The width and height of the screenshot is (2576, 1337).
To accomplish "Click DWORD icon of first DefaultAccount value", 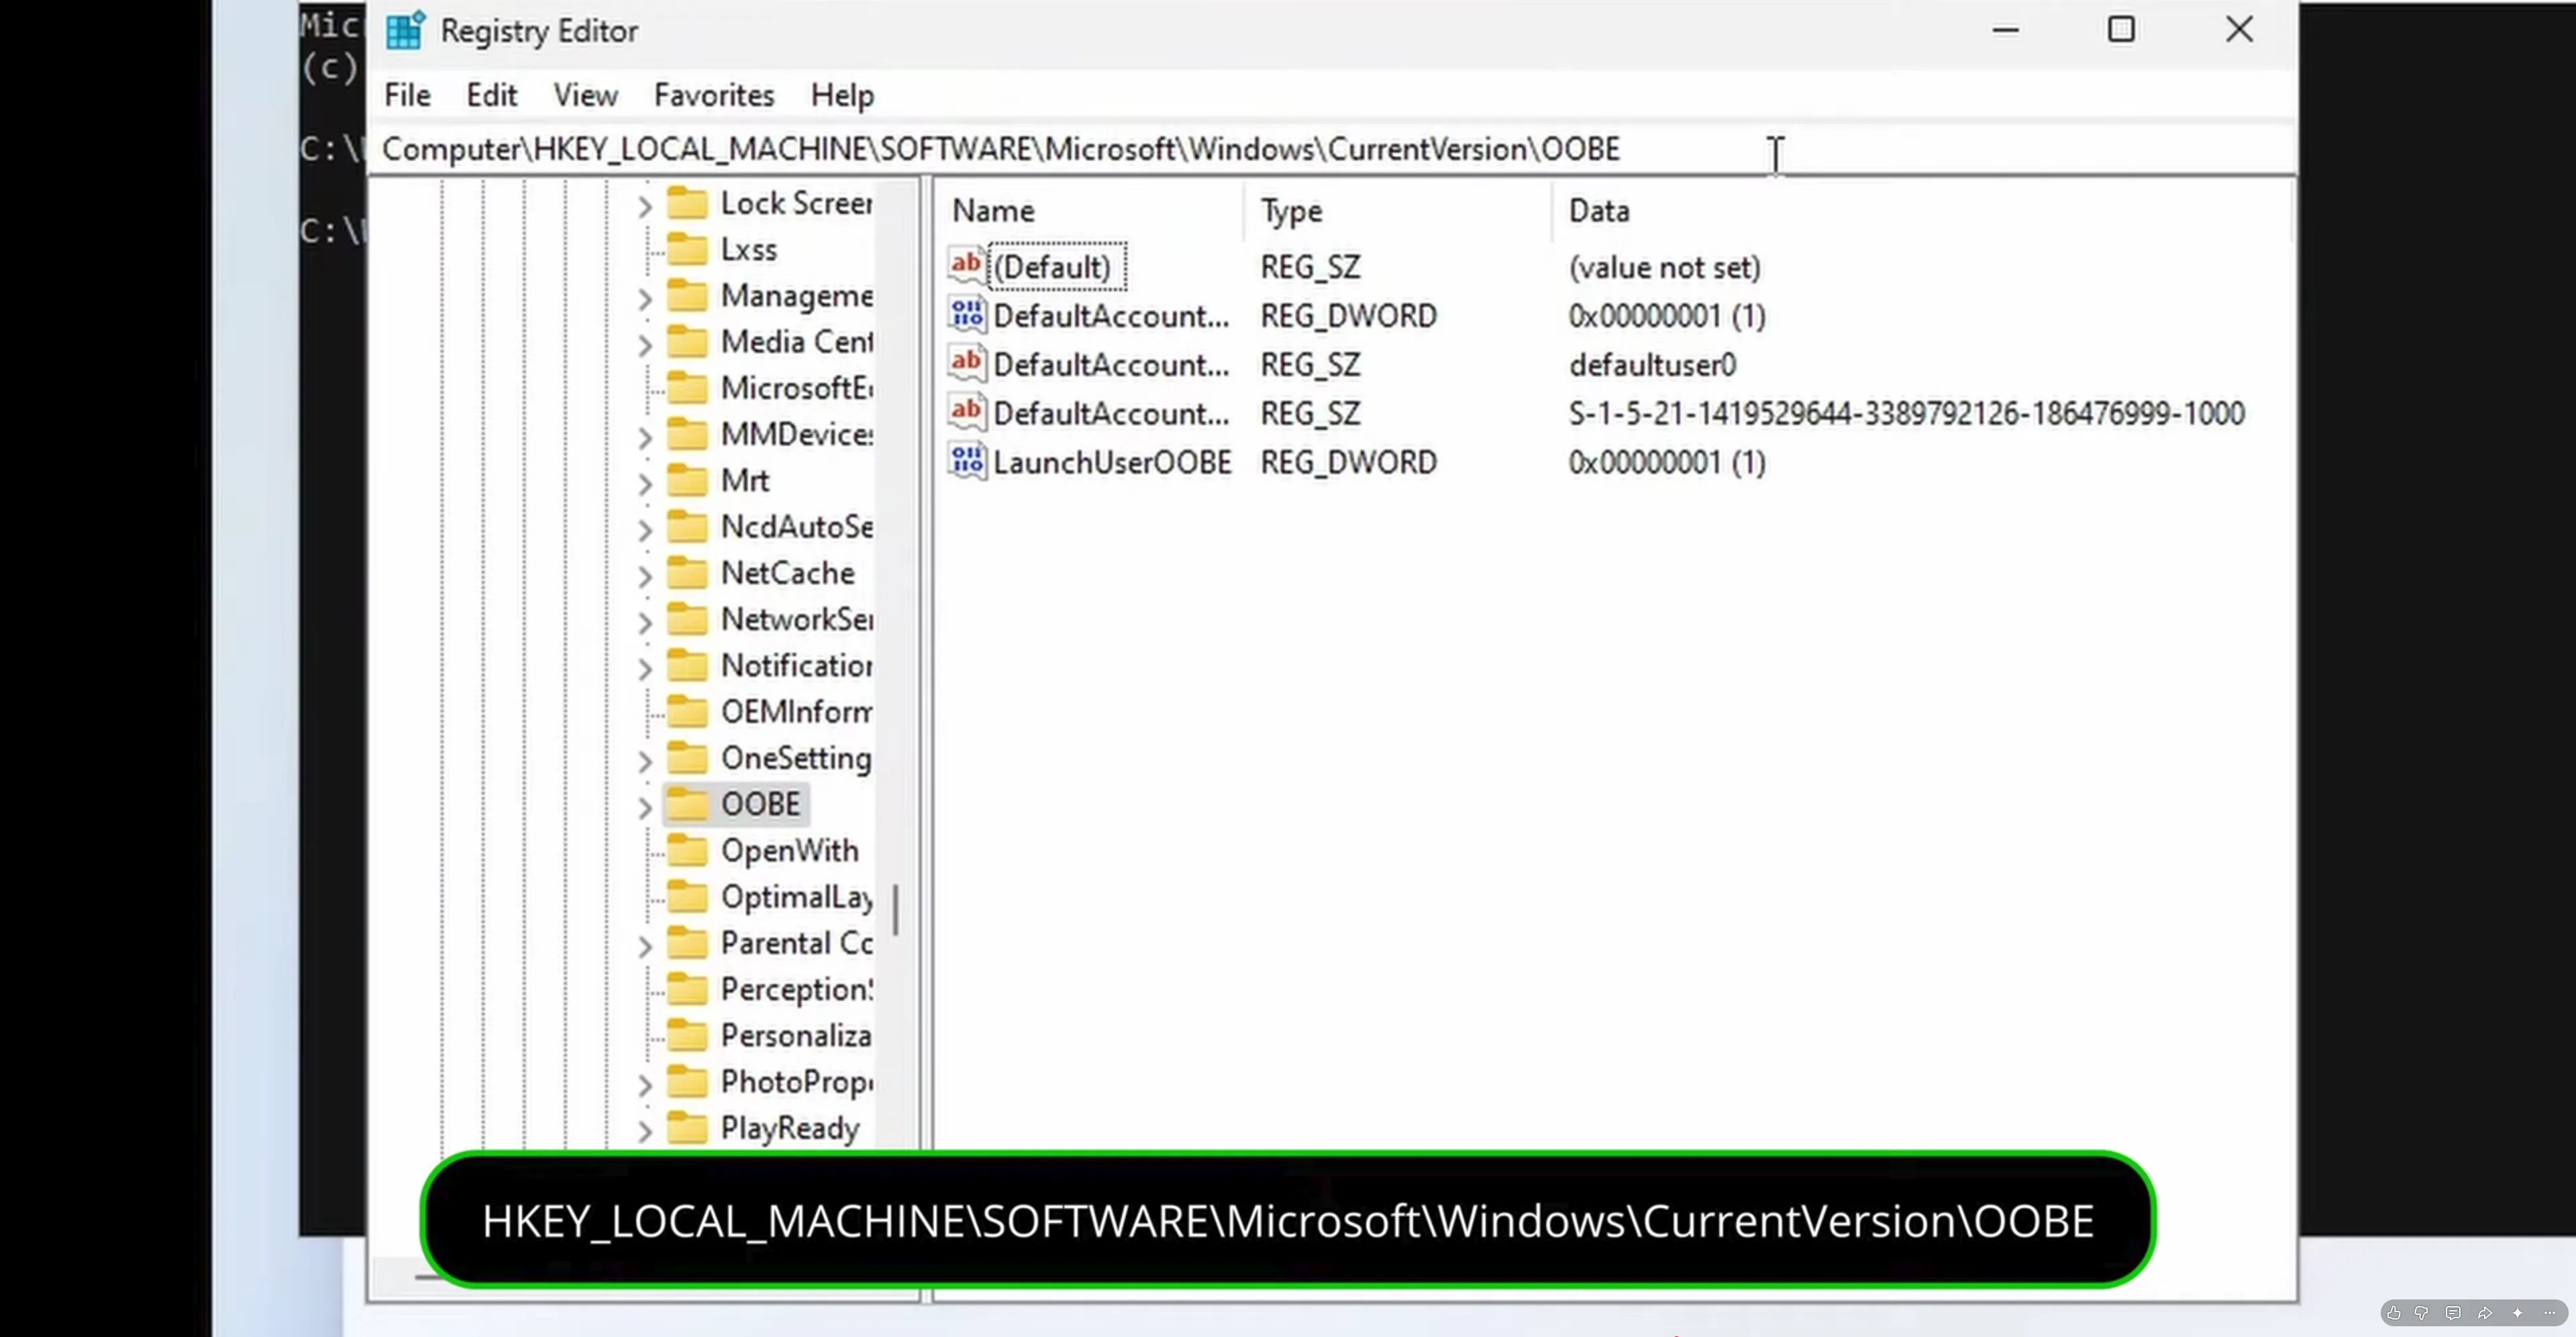I will (967, 314).
